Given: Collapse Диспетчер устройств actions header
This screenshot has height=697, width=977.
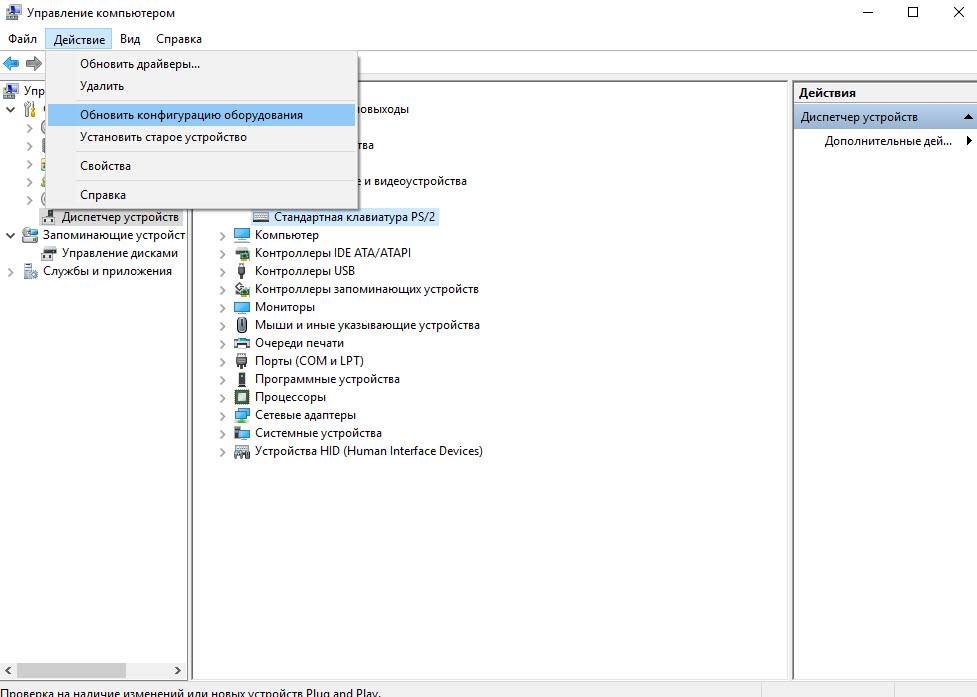Looking at the screenshot, I should 967,117.
